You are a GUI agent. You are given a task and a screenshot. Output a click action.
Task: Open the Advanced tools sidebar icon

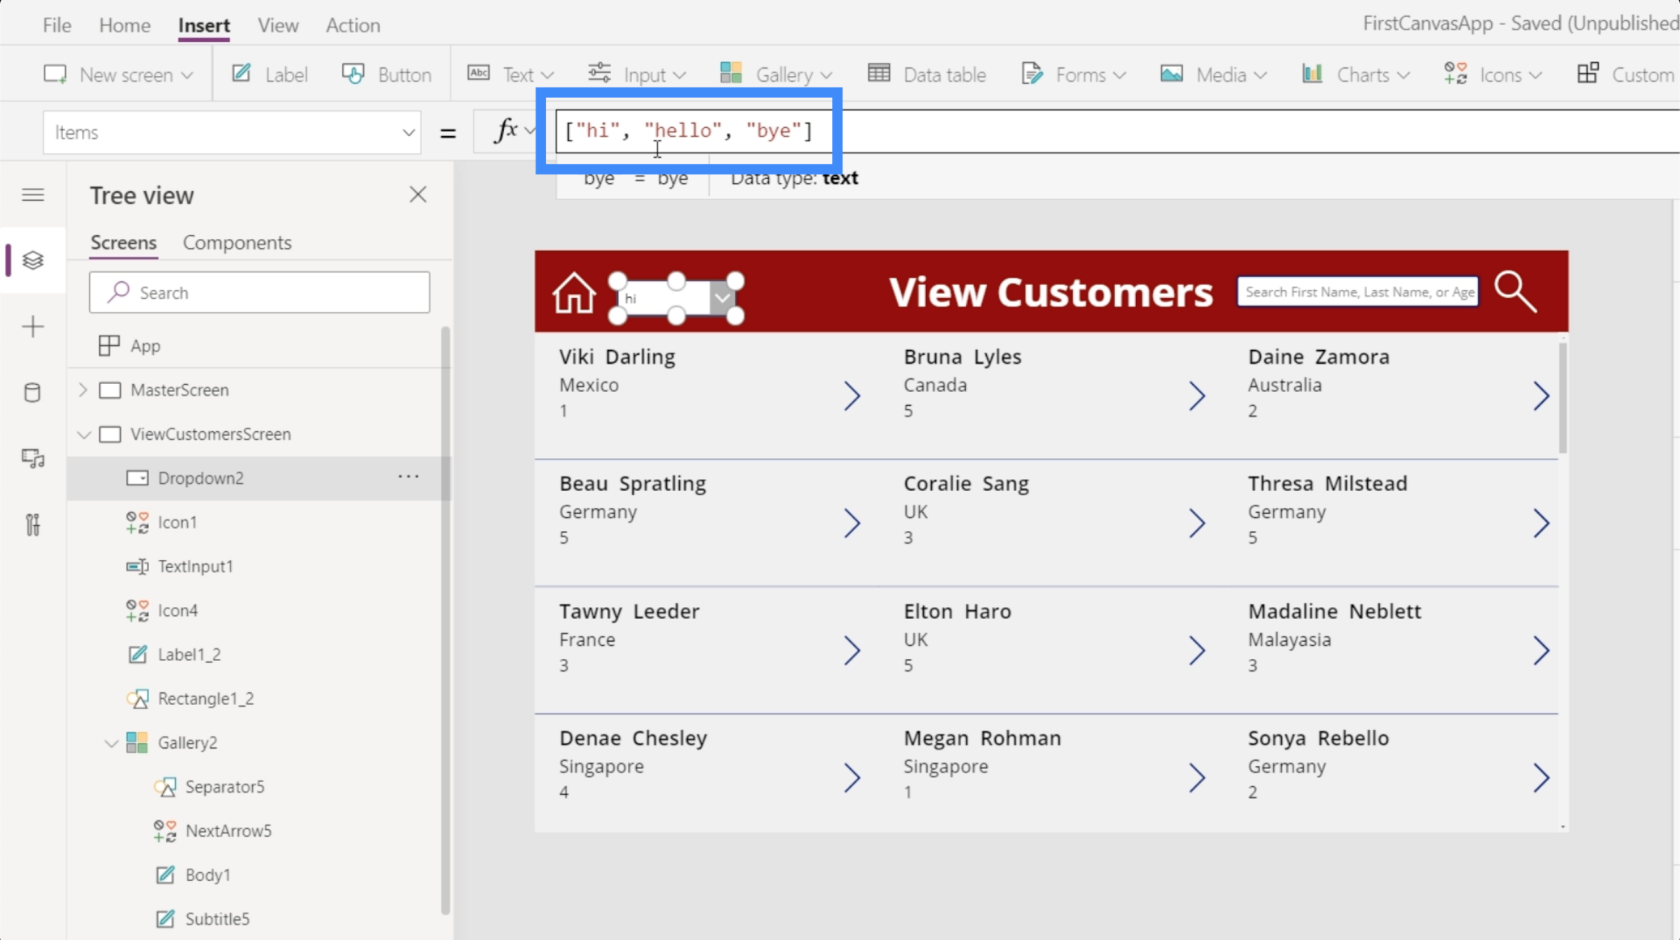tap(33, 524)
